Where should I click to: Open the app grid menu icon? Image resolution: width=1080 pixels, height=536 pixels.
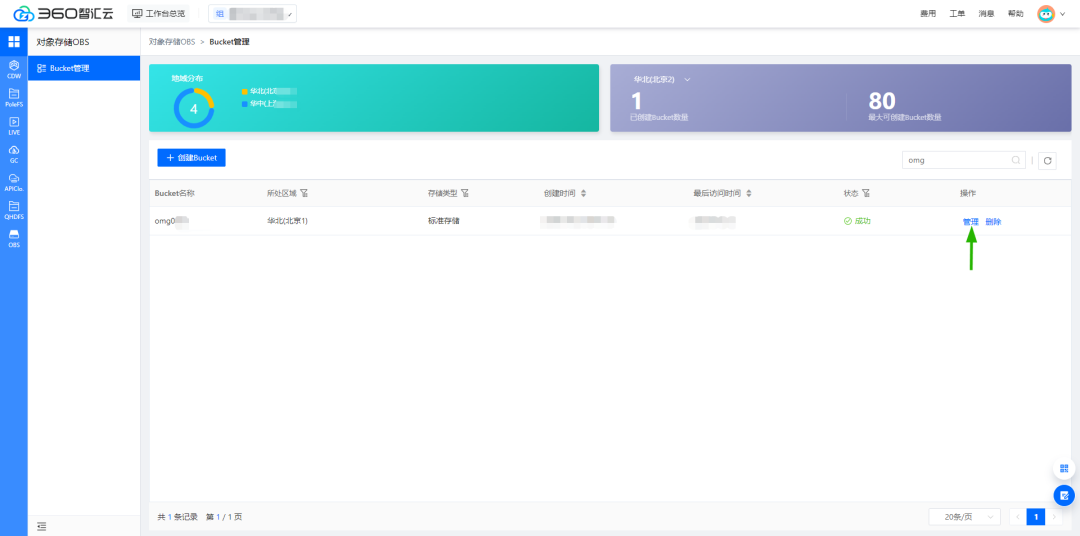[14, 41]
